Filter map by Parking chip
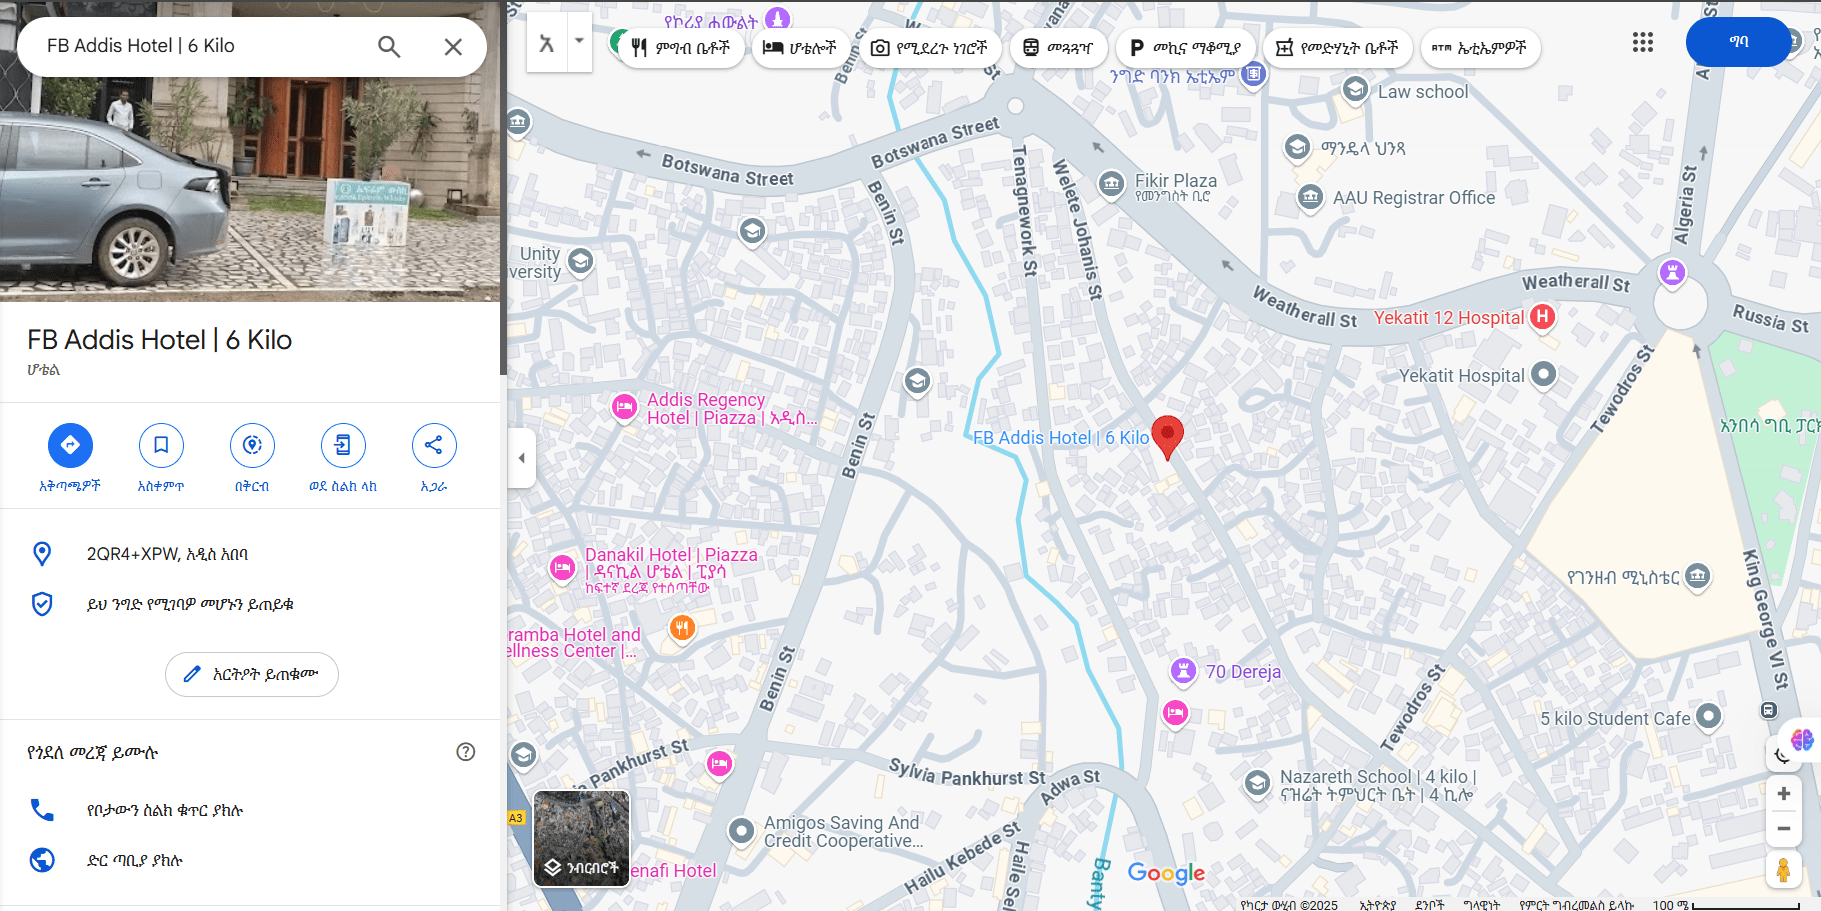The height and width of the screenshot is (911, 1821). pos(1185,48)
